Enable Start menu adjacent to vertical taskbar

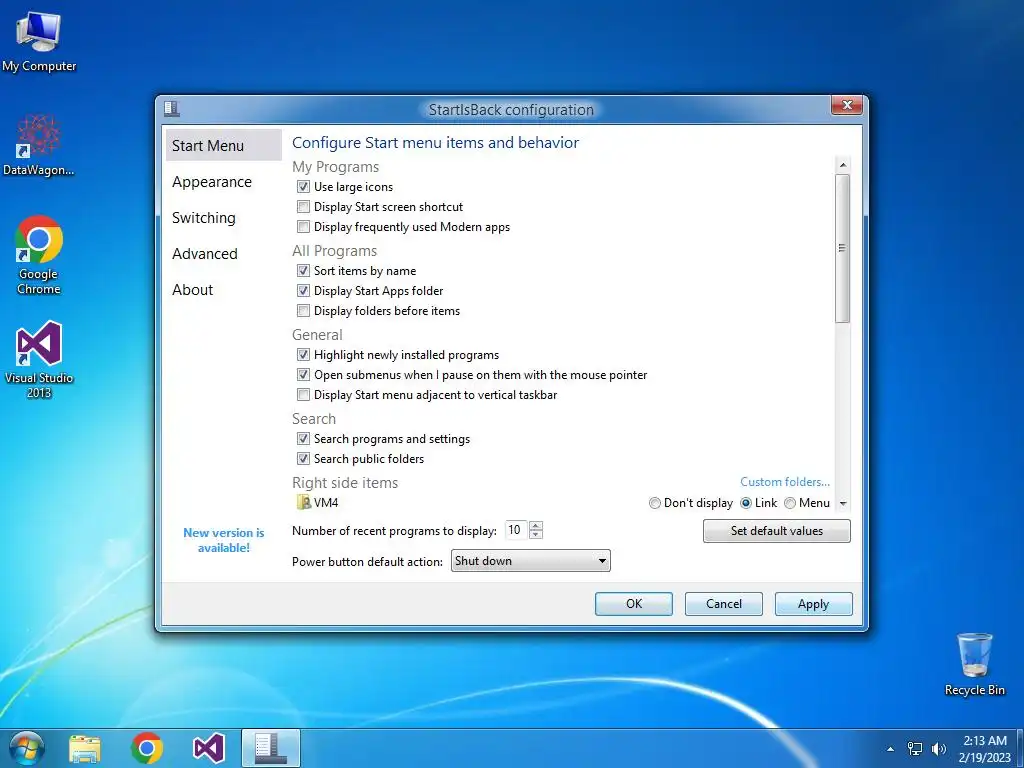tap(303, 394)
